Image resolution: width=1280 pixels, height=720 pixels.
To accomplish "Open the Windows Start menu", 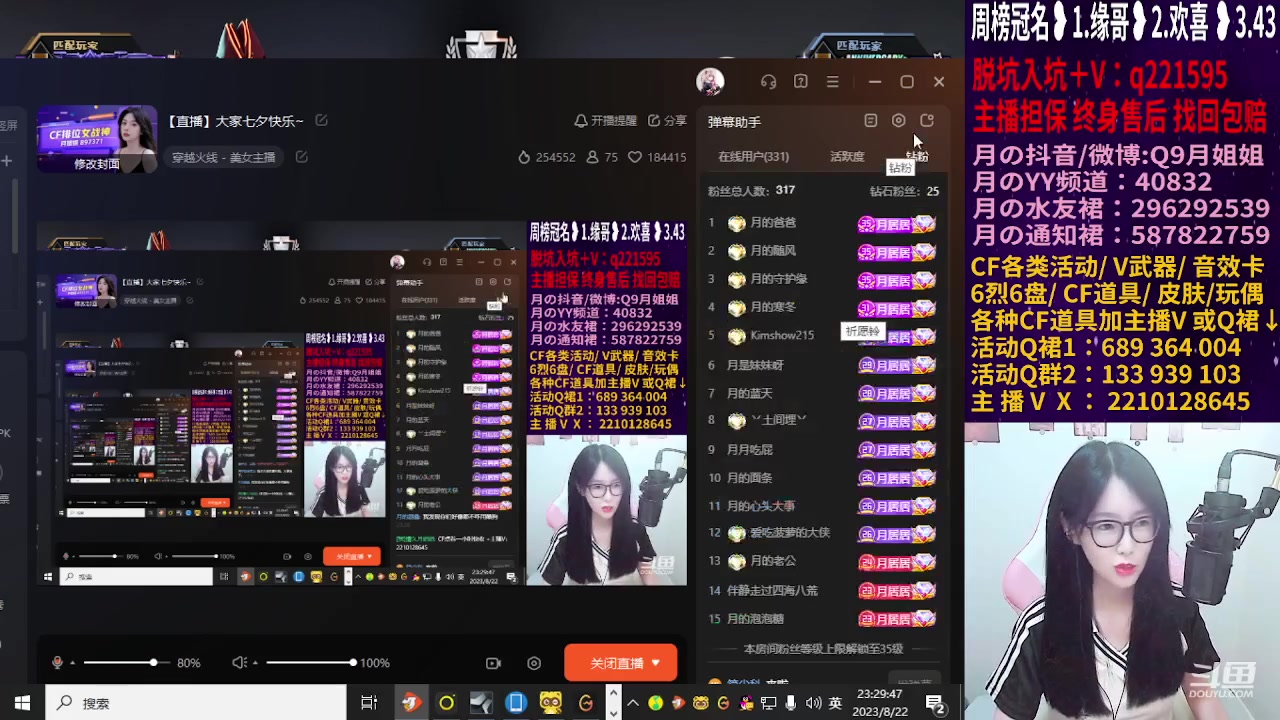I will coord(22,703).
